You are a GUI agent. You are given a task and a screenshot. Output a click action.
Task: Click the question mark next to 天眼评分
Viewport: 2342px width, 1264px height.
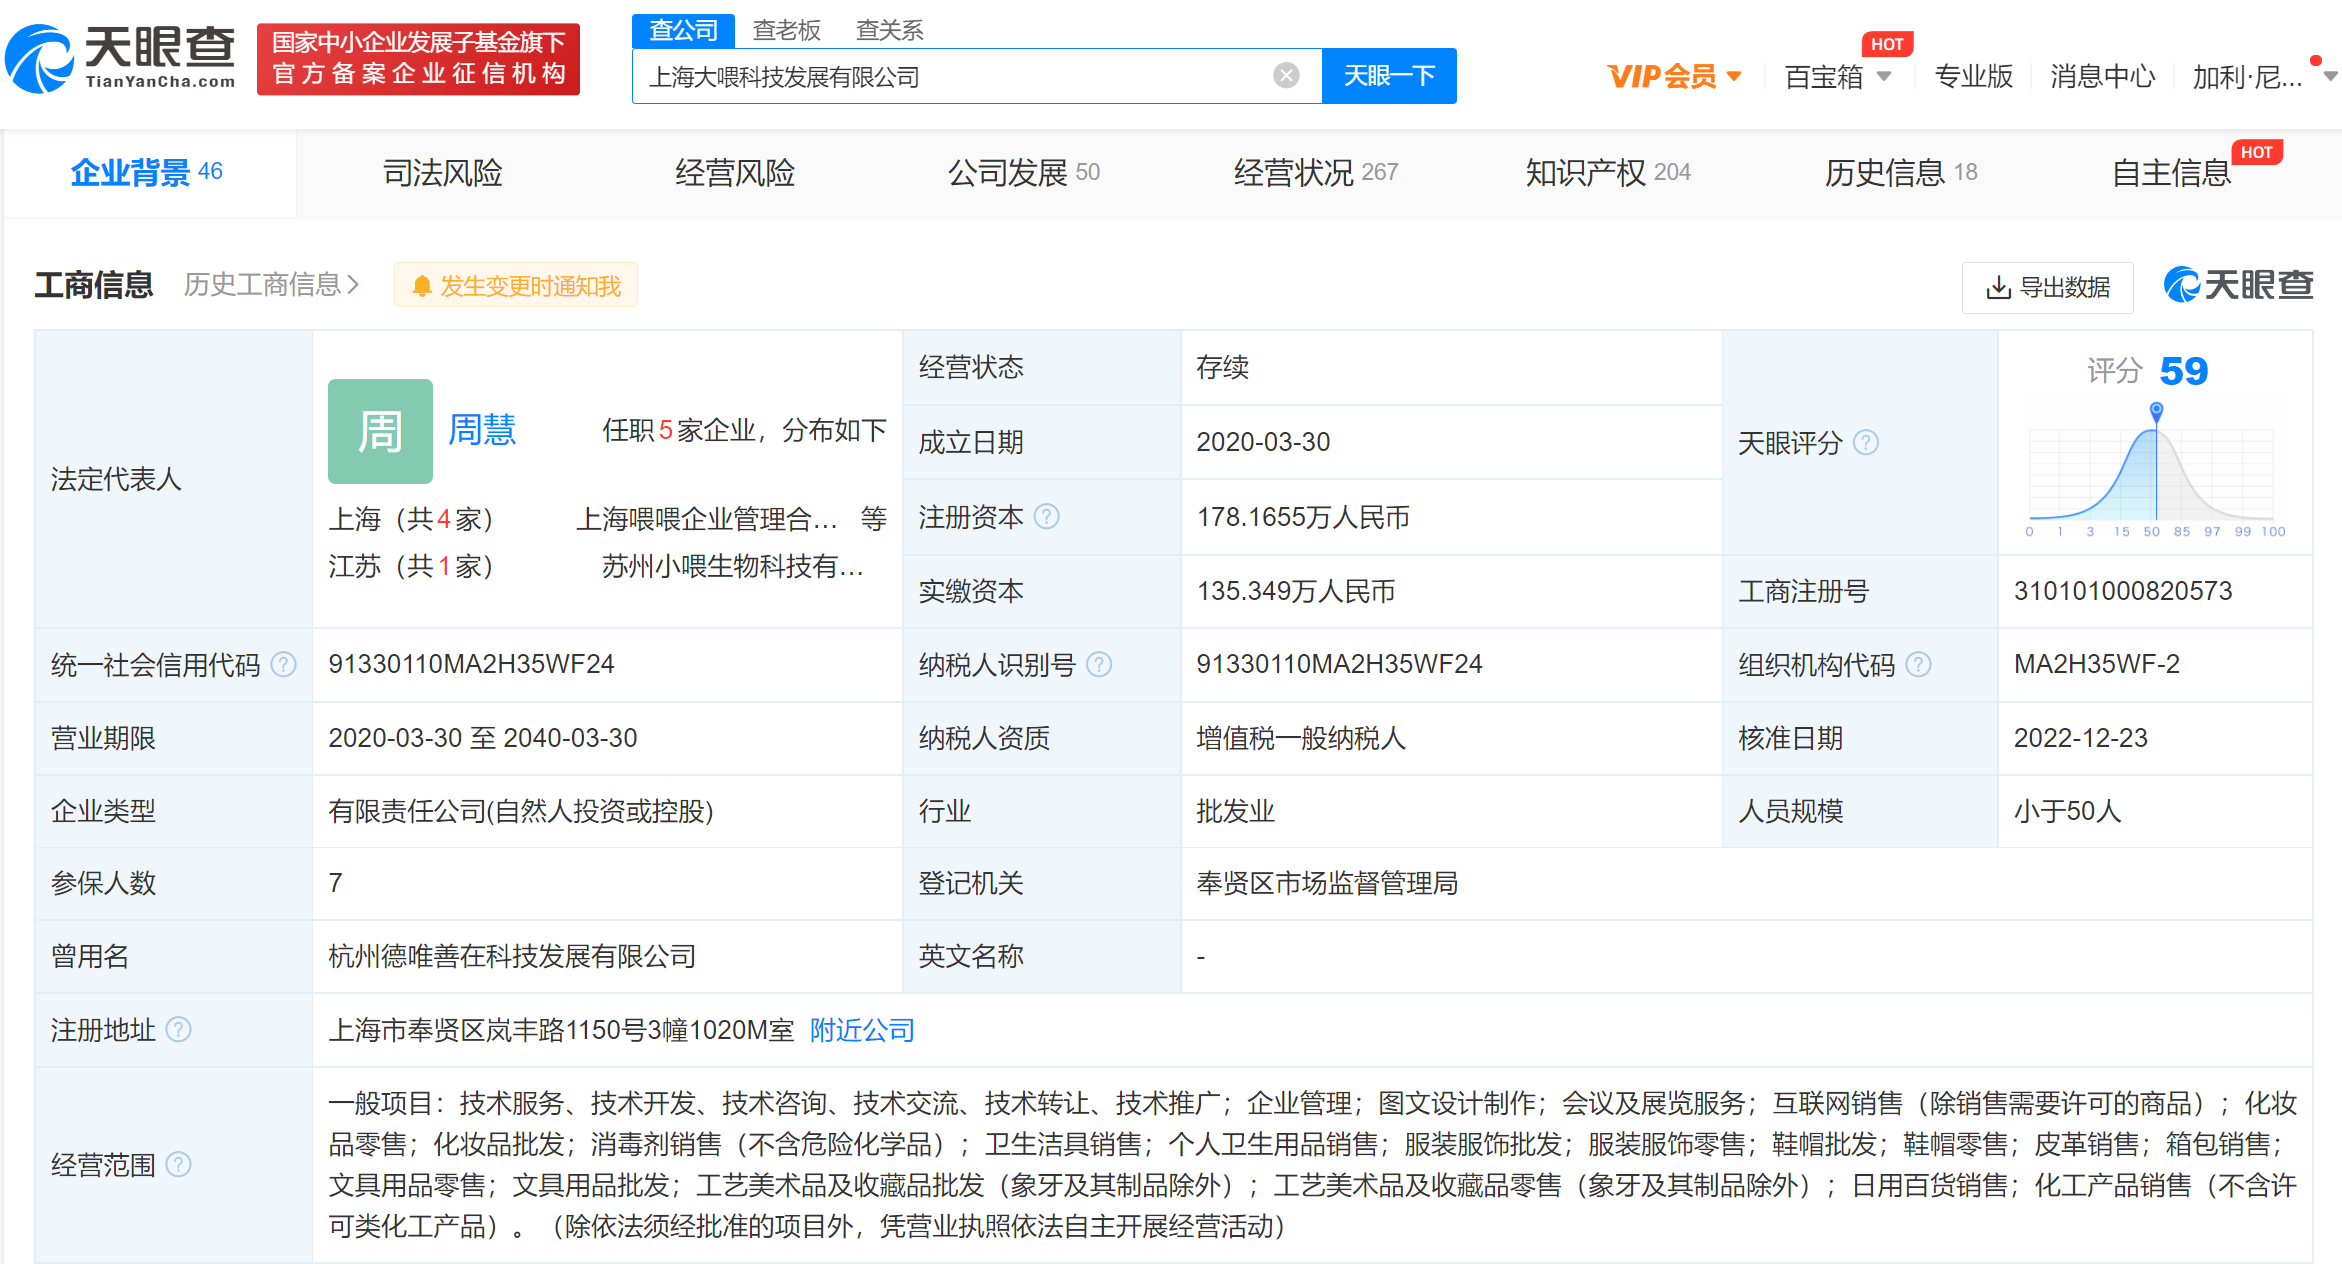1866,443
